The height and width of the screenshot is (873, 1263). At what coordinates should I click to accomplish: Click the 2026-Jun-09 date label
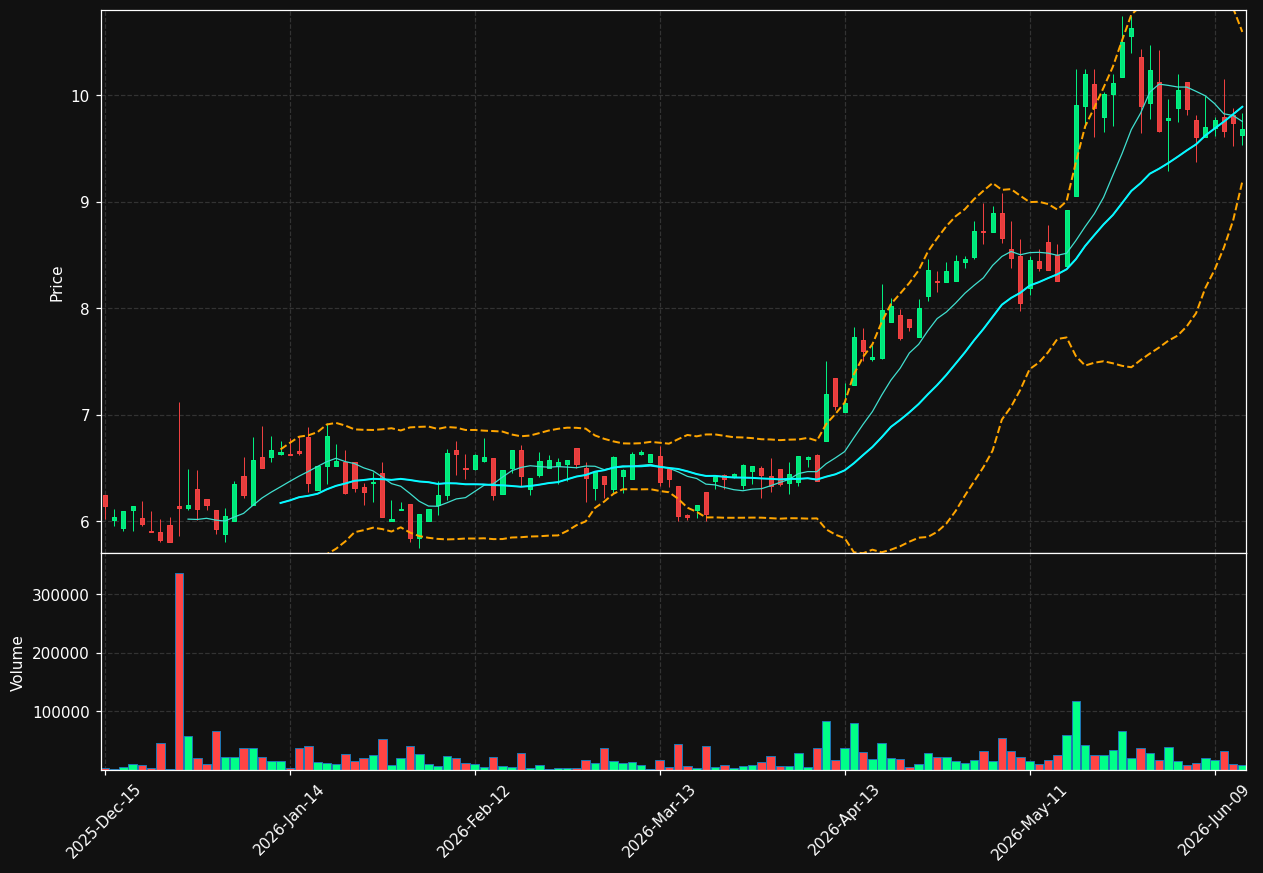(x=1213, y=821)
